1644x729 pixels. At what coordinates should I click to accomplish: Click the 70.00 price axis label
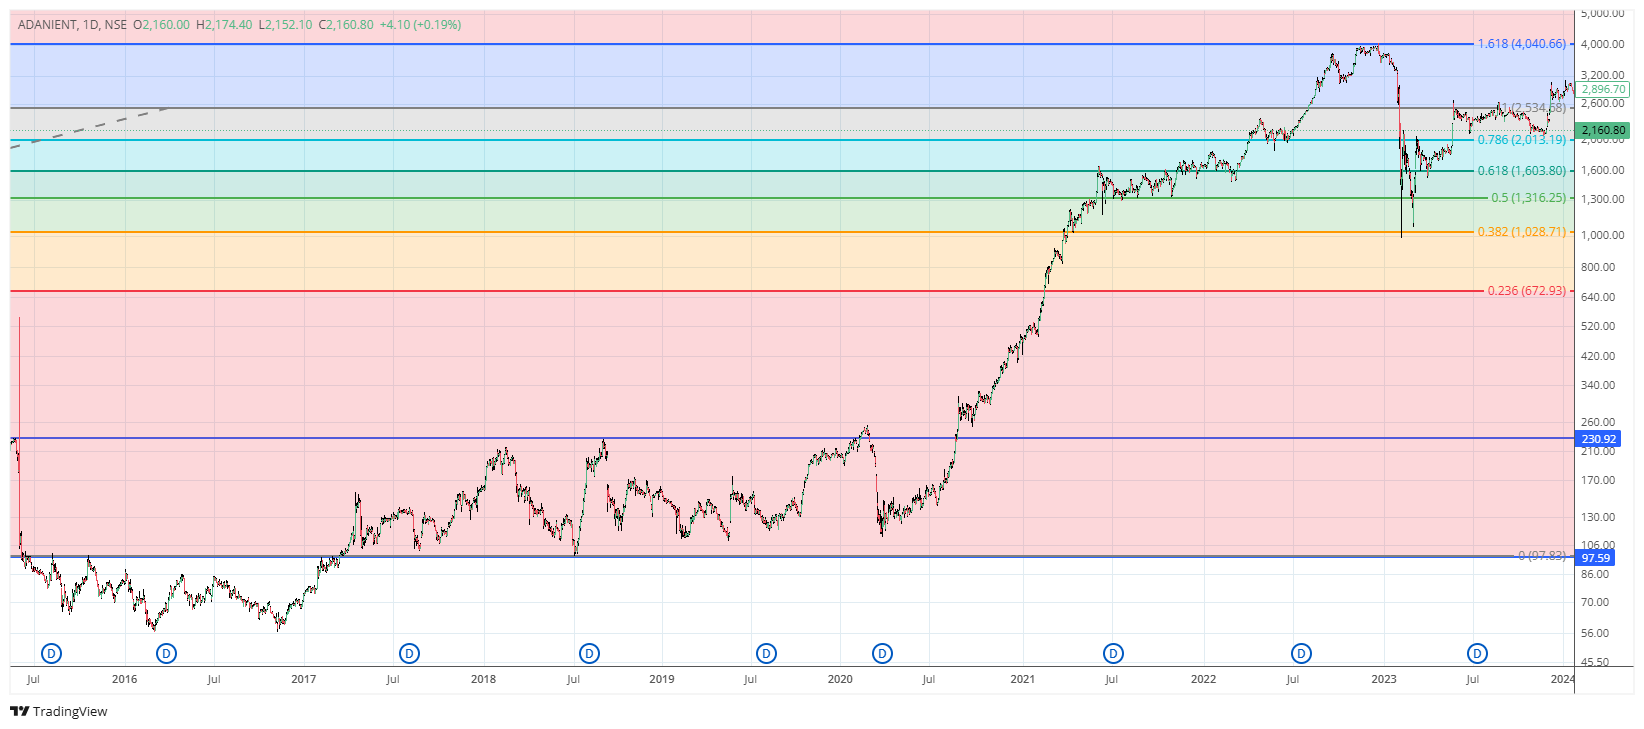pos(1595,602)
